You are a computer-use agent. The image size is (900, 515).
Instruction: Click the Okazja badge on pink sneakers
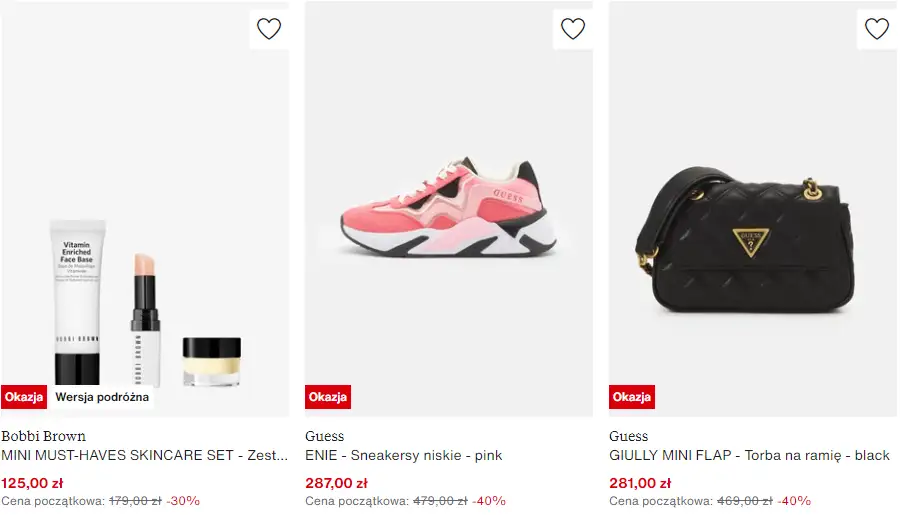coord(328,397)
